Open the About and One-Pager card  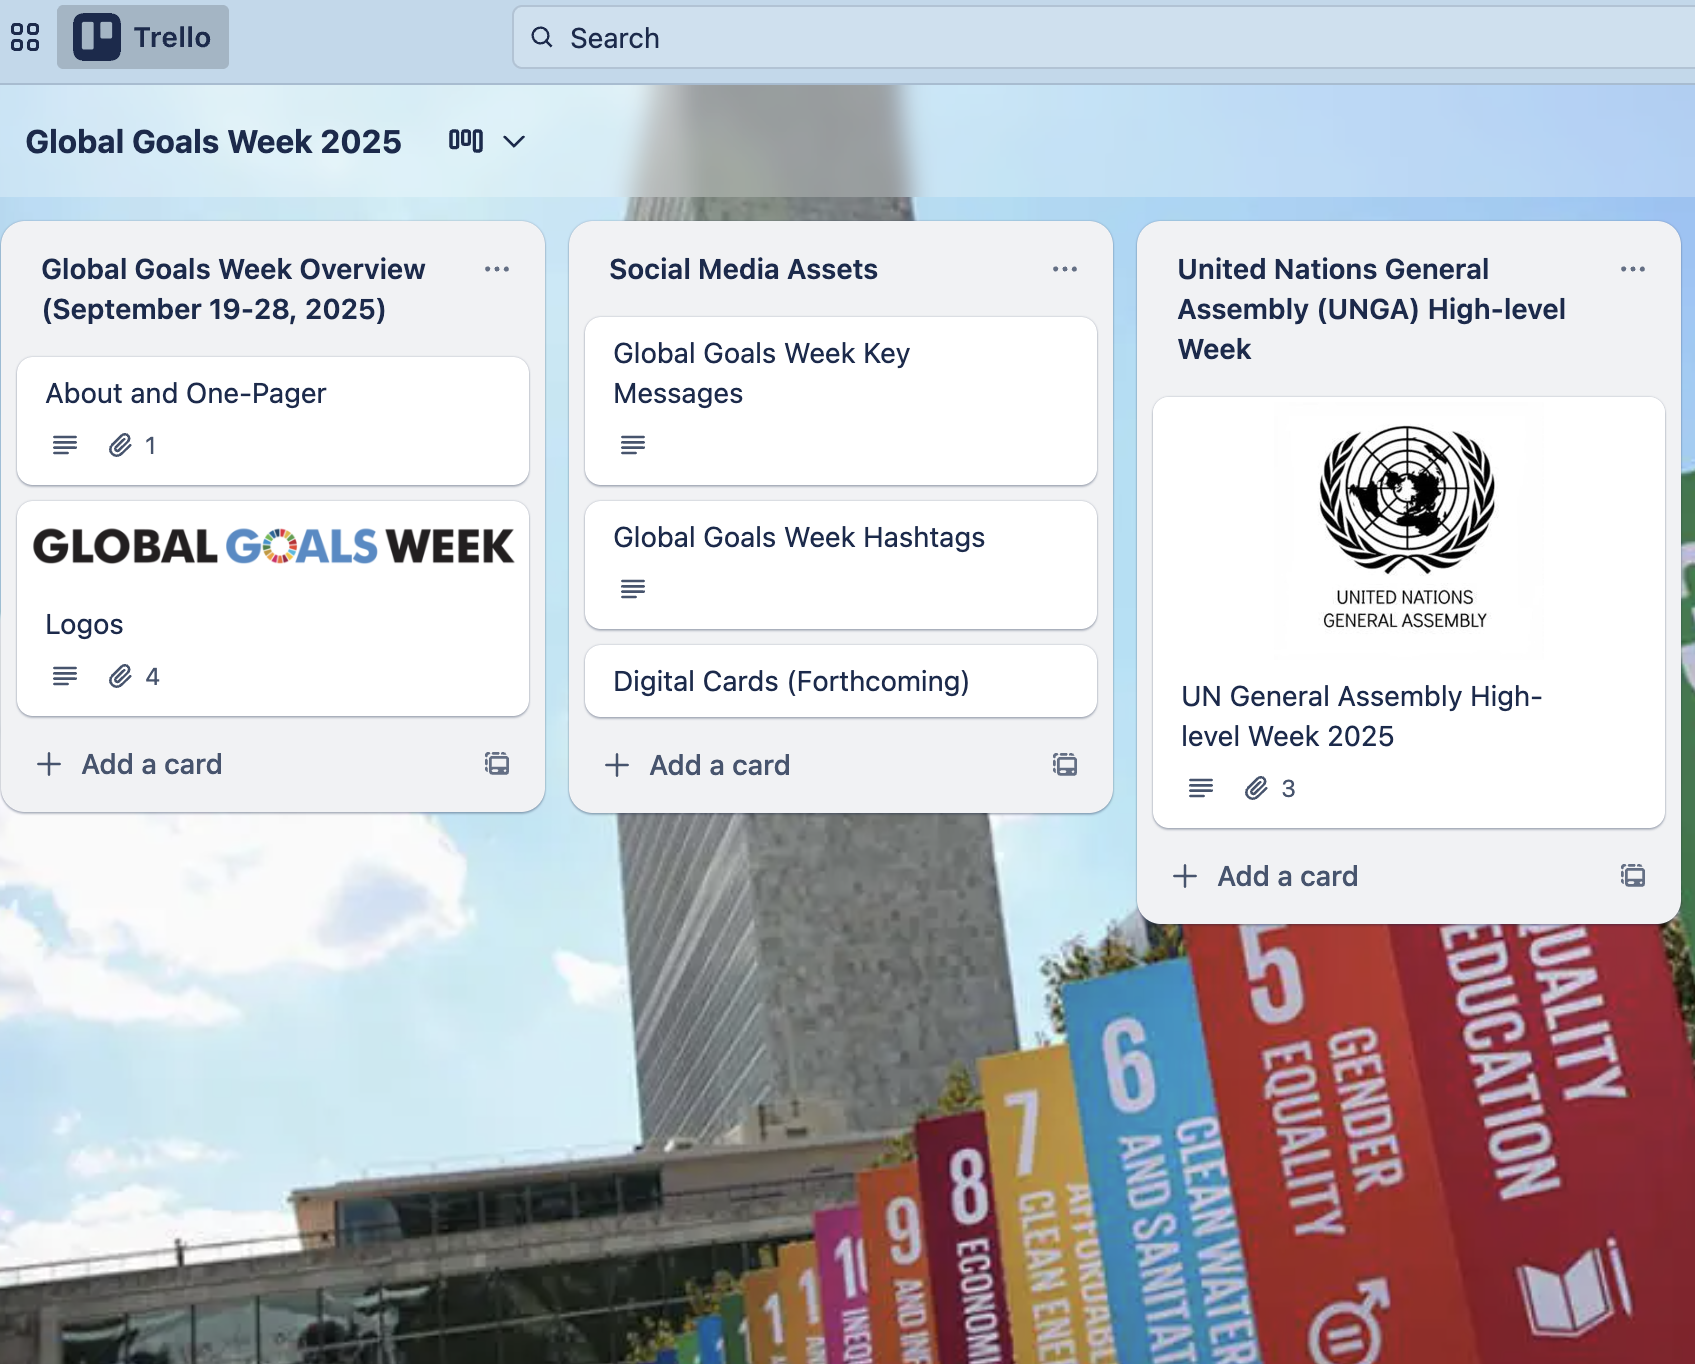click(273, 421)
